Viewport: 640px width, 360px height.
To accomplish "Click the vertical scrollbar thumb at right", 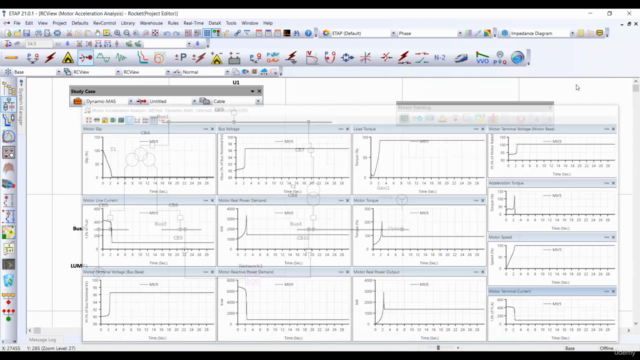I will coord(636,88).
